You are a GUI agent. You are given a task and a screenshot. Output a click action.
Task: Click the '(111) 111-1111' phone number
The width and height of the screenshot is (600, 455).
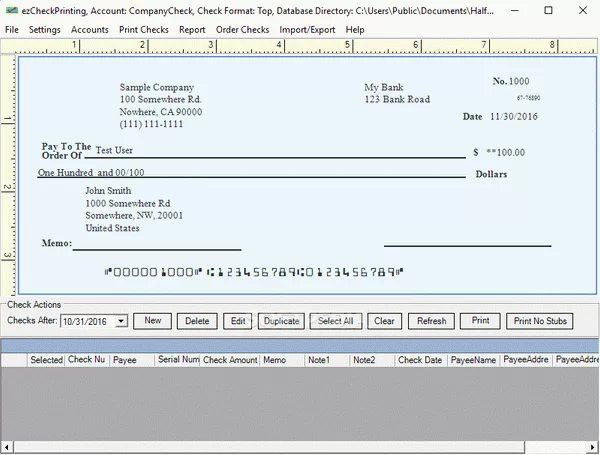click(x=151, y=124)
